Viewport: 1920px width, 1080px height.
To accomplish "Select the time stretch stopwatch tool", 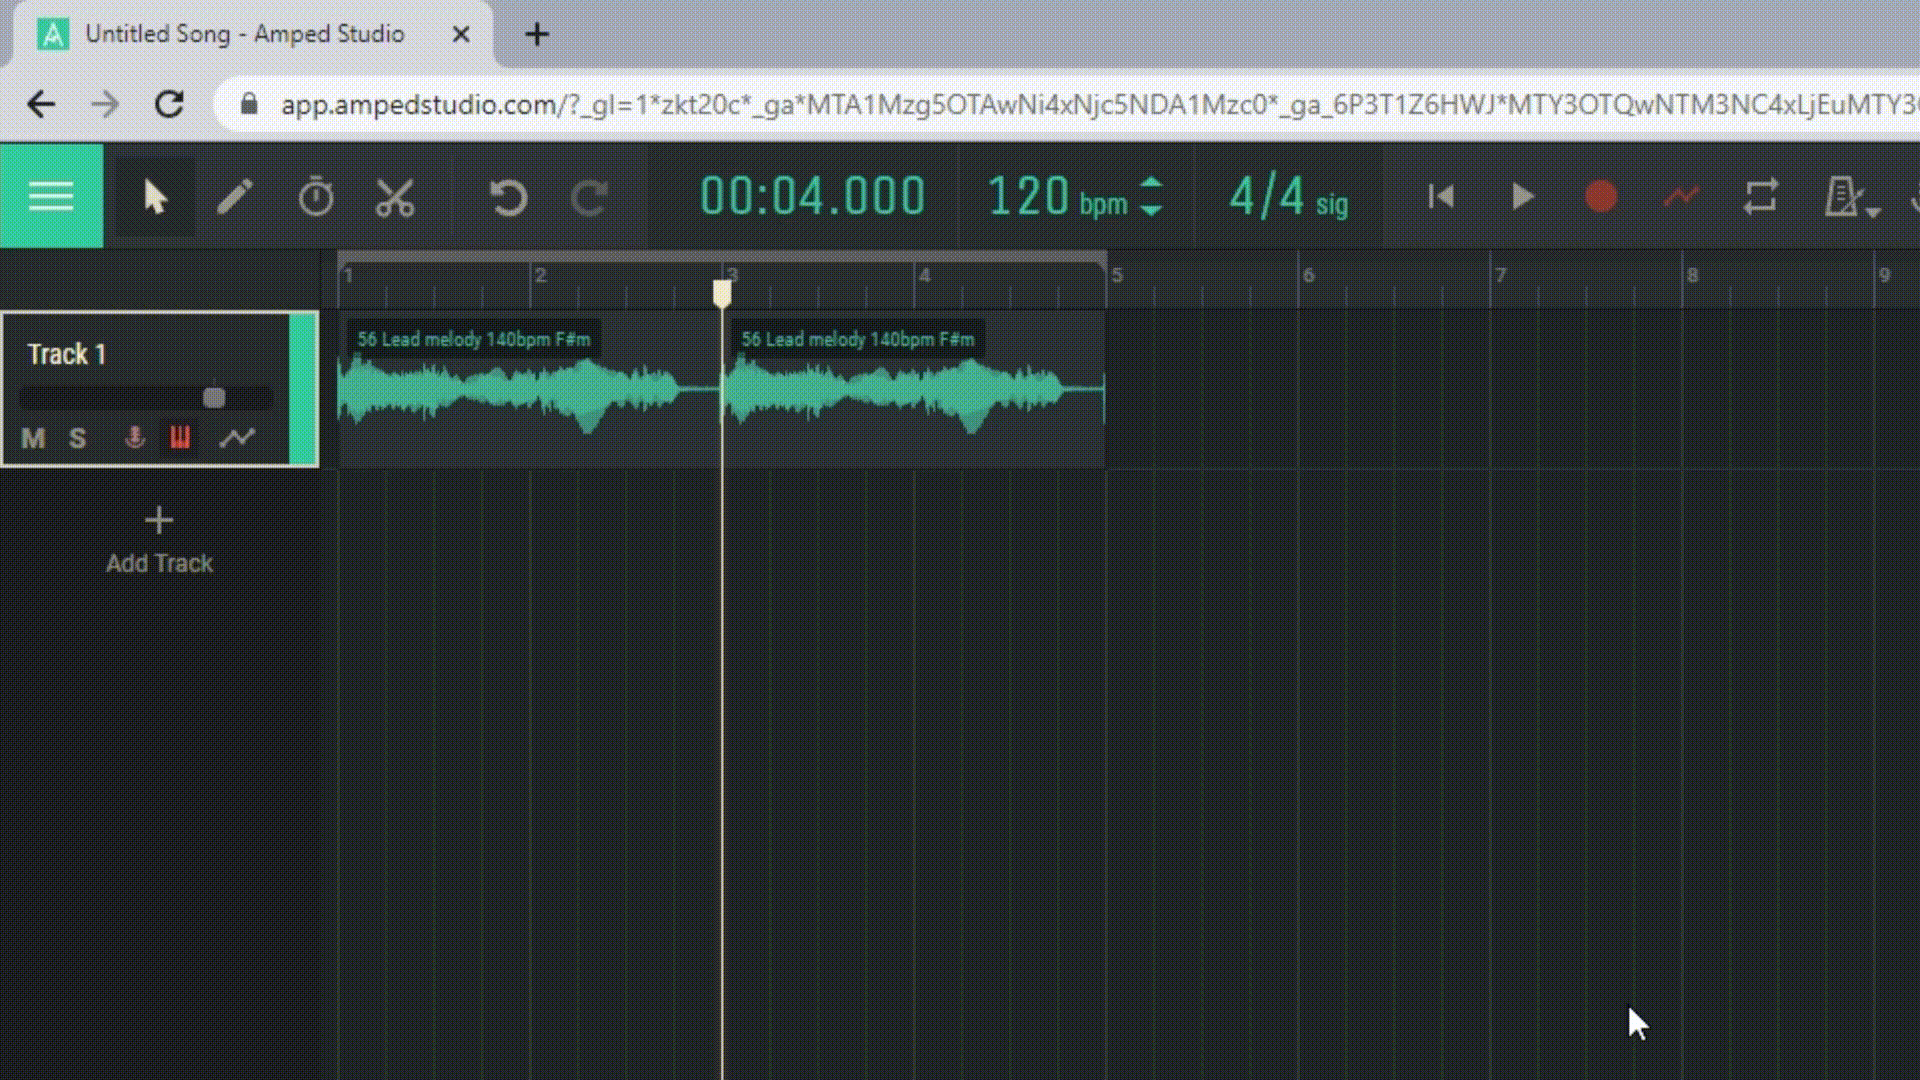I will [x=316, y=197].
